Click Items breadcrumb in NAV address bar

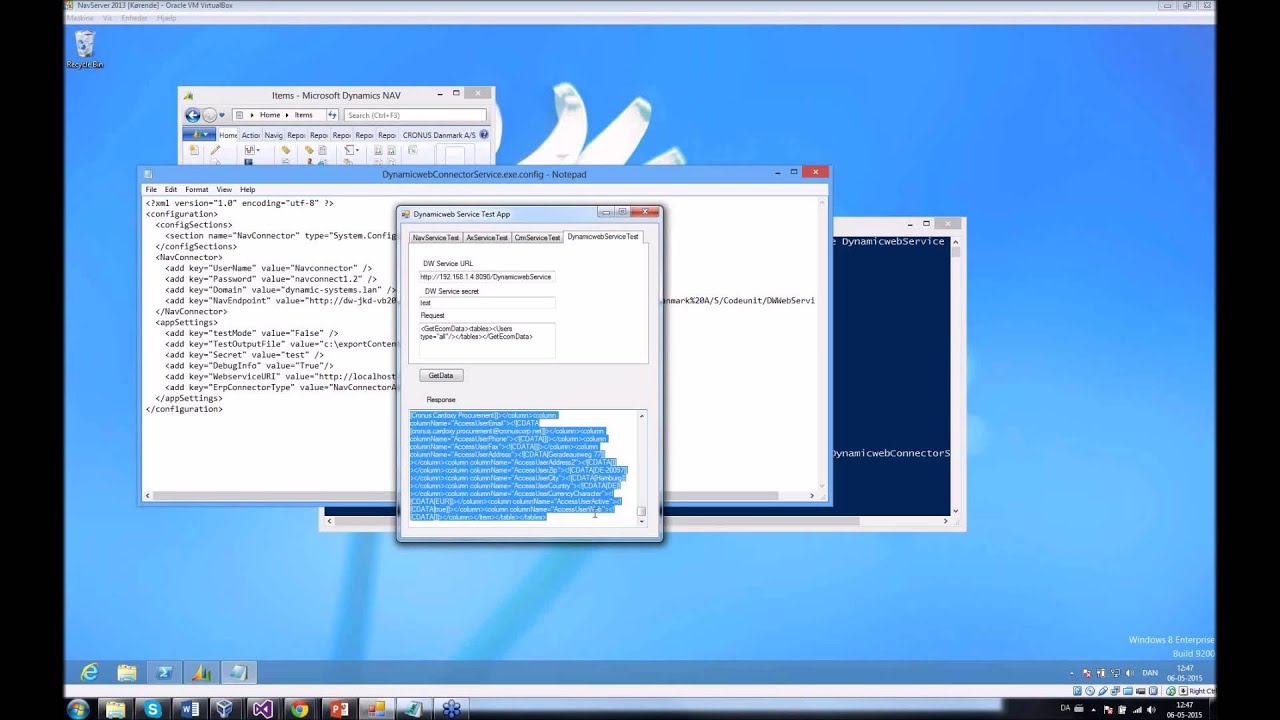[x=303, y=115]
